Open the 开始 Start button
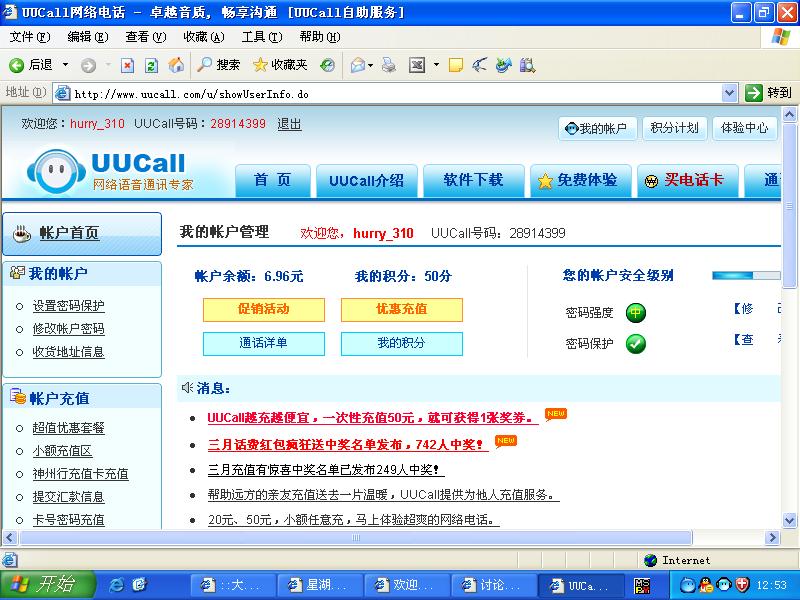 47,585
